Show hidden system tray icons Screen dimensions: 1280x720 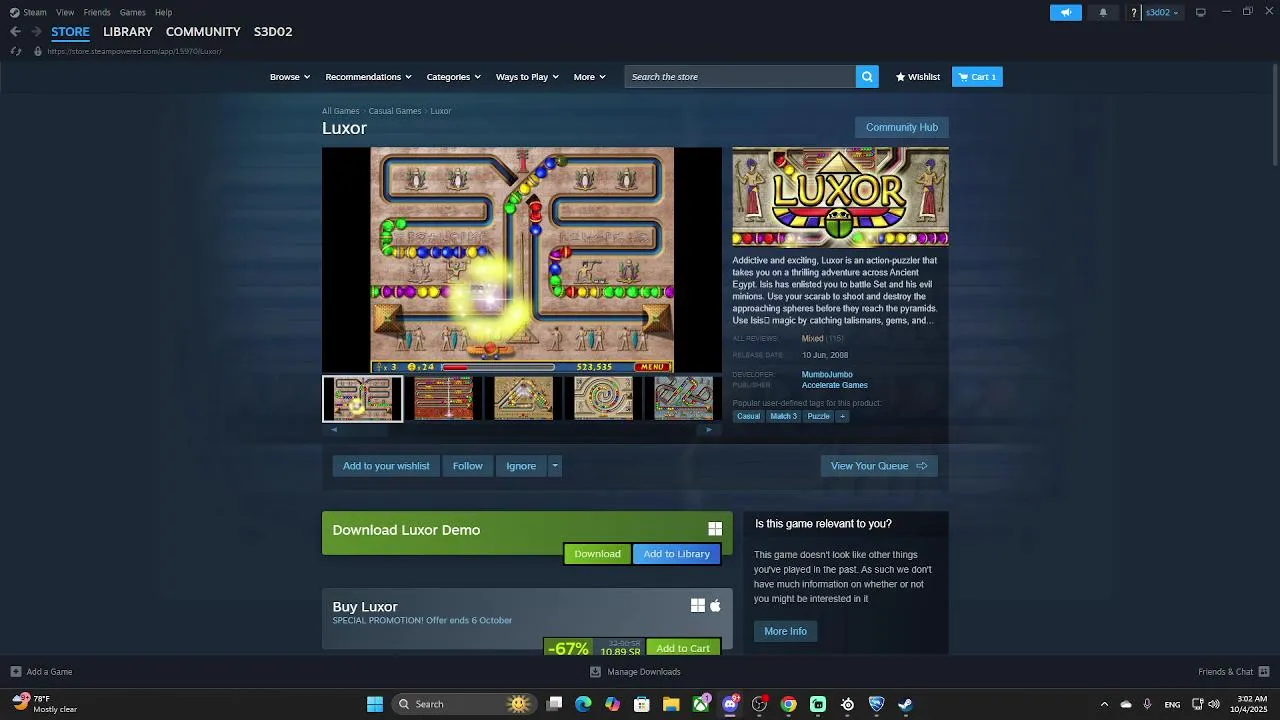(1104, 704)
